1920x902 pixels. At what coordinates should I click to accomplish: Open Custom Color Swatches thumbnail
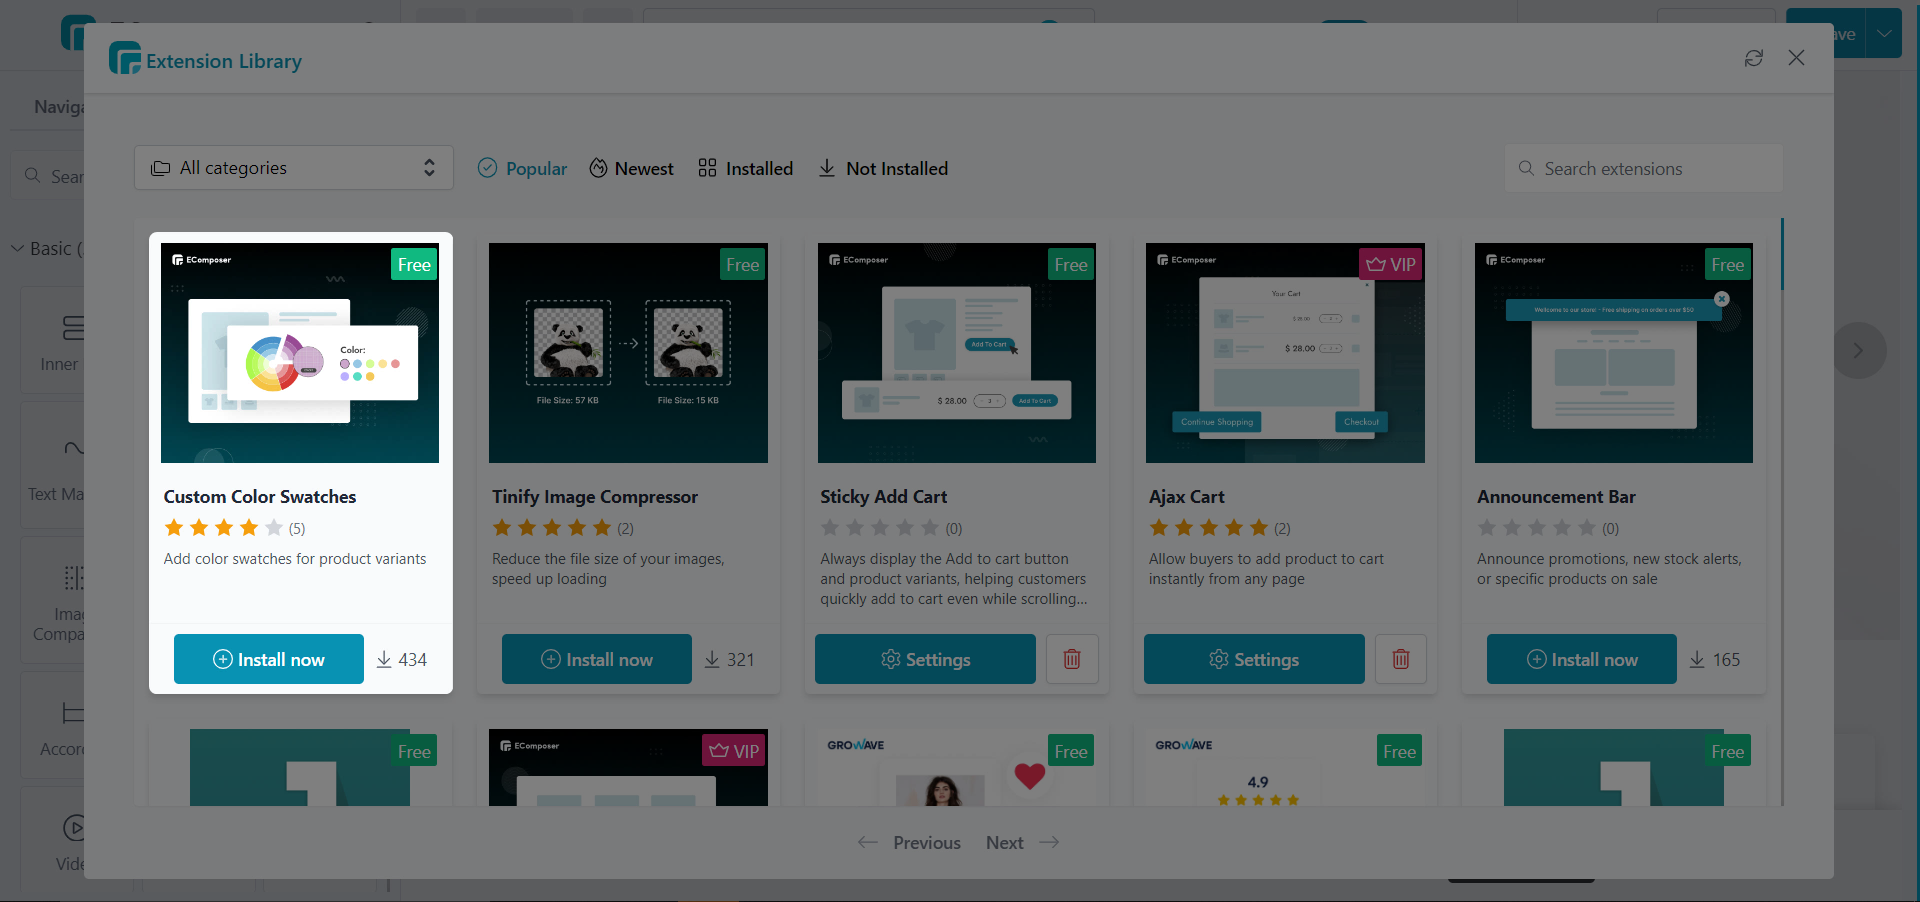(300, 353)
